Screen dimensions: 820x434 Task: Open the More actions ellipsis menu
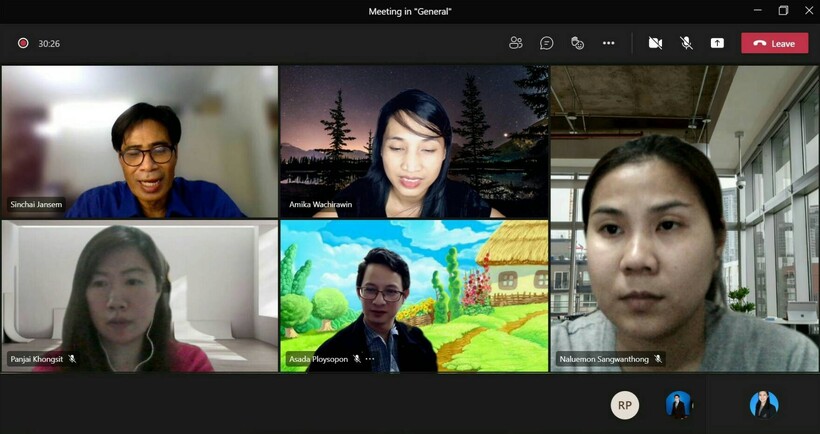[x=608, y=43]
